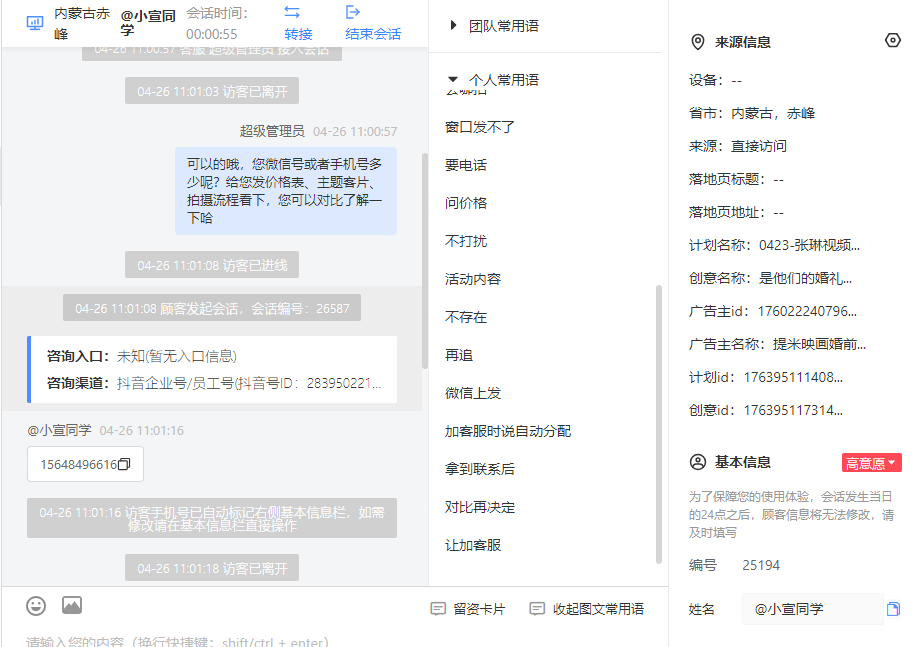Image resolution: width=919 pixels, height=647 pixels.
Task: Expand 团队常用语 section
Action: click(x=452, y=25)
